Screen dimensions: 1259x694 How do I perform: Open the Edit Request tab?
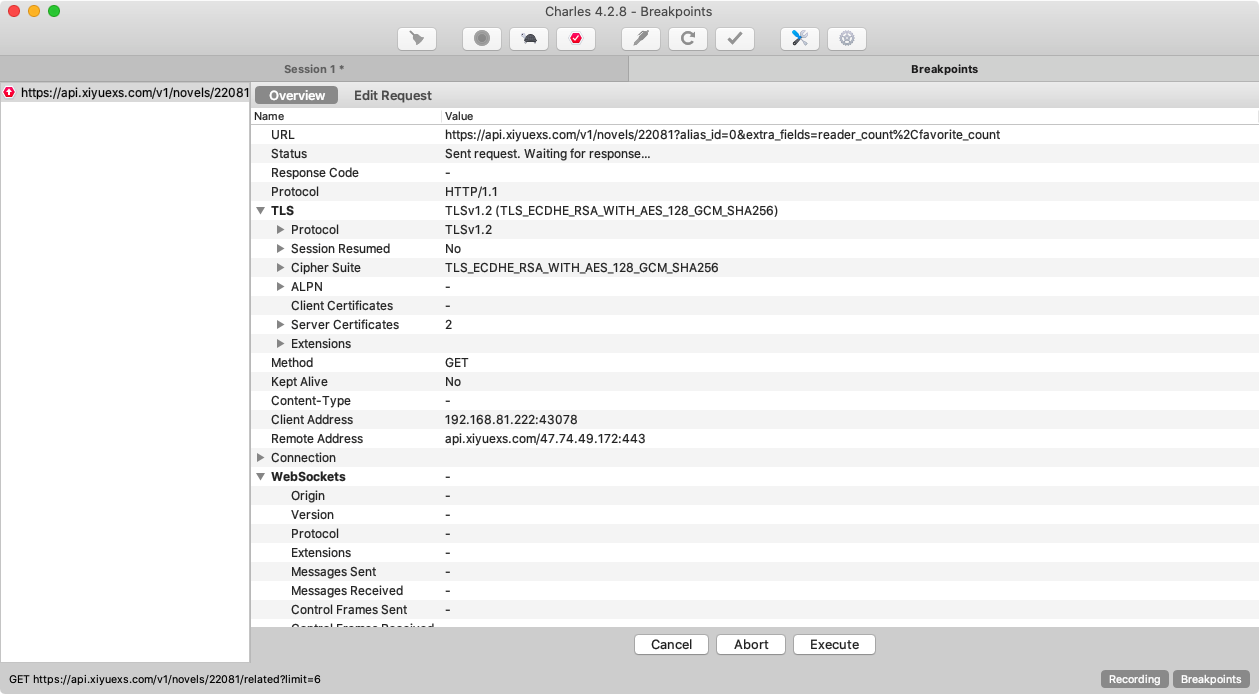[x=393, y=95]
